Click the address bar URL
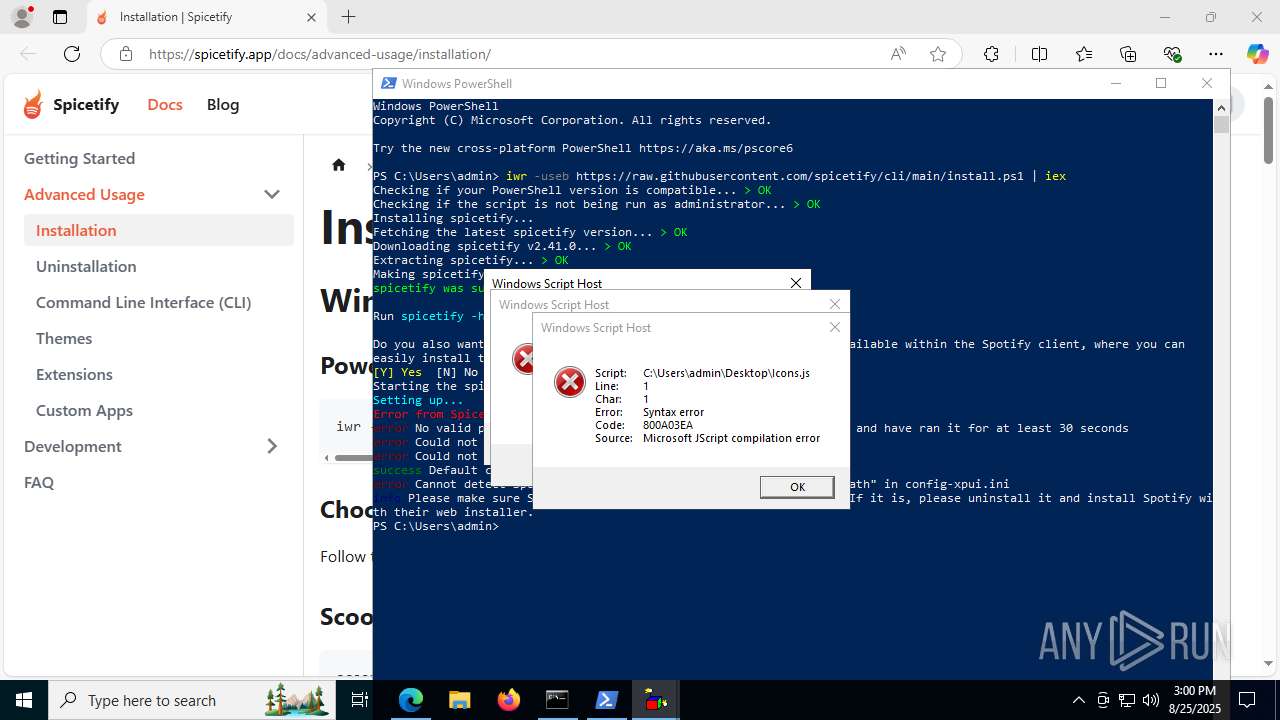 tap(320, 54)
